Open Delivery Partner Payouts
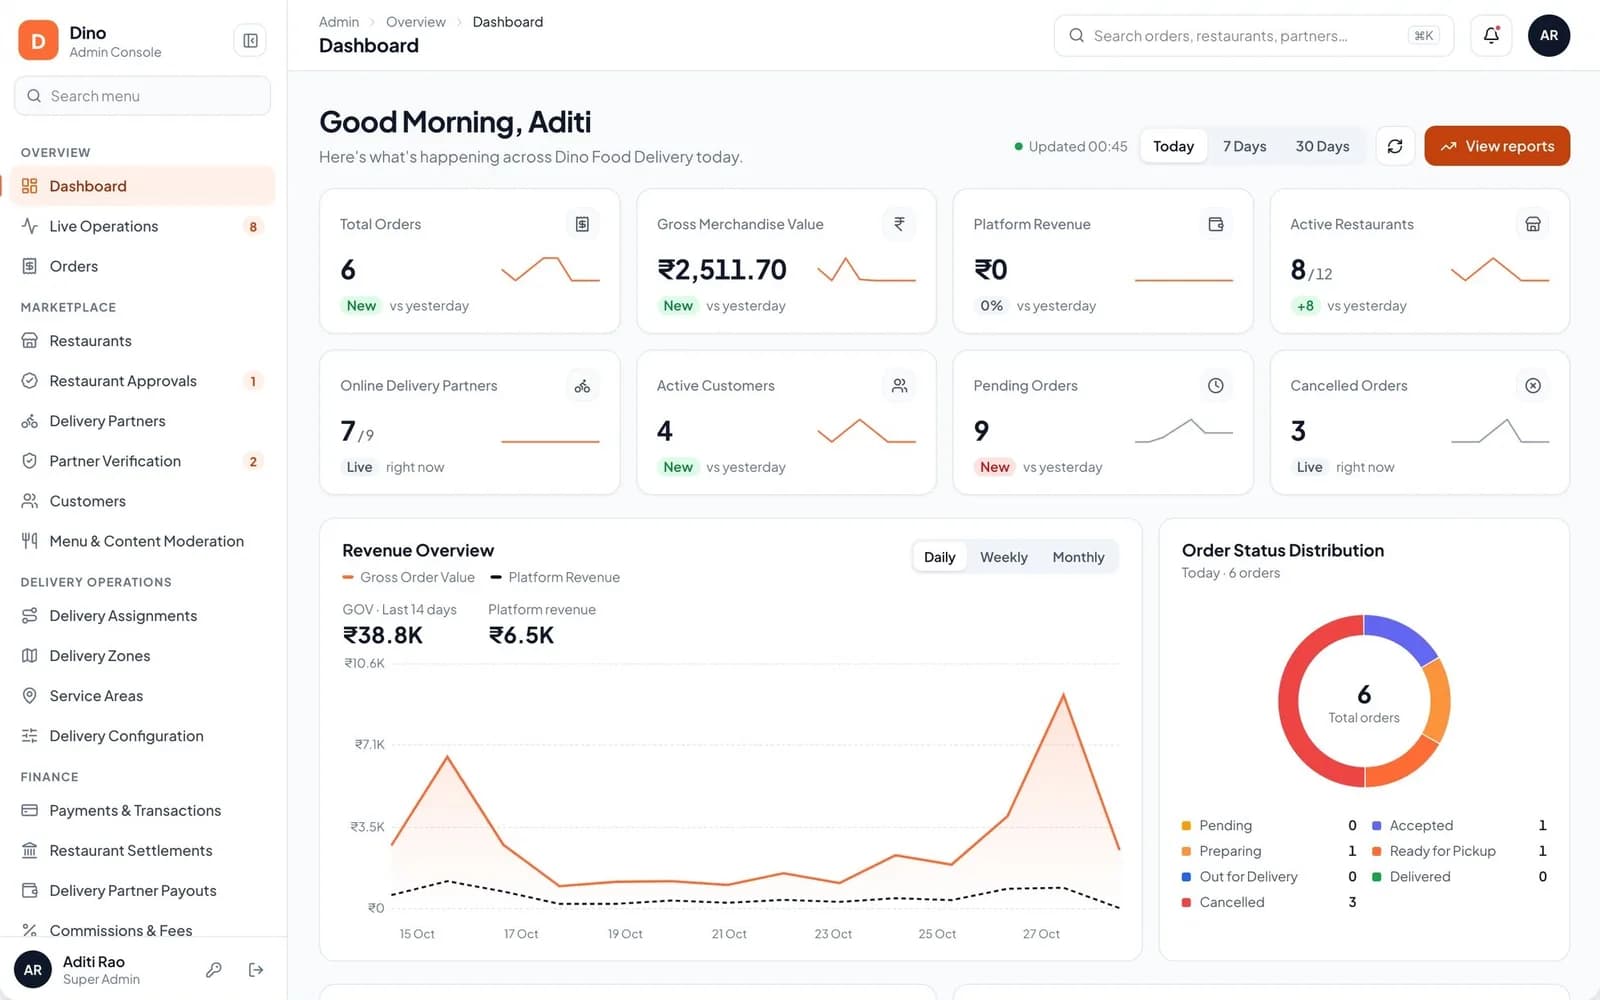Image resolution: width=1600 pixels, height=1000 pixels. (x=142, y=891)
